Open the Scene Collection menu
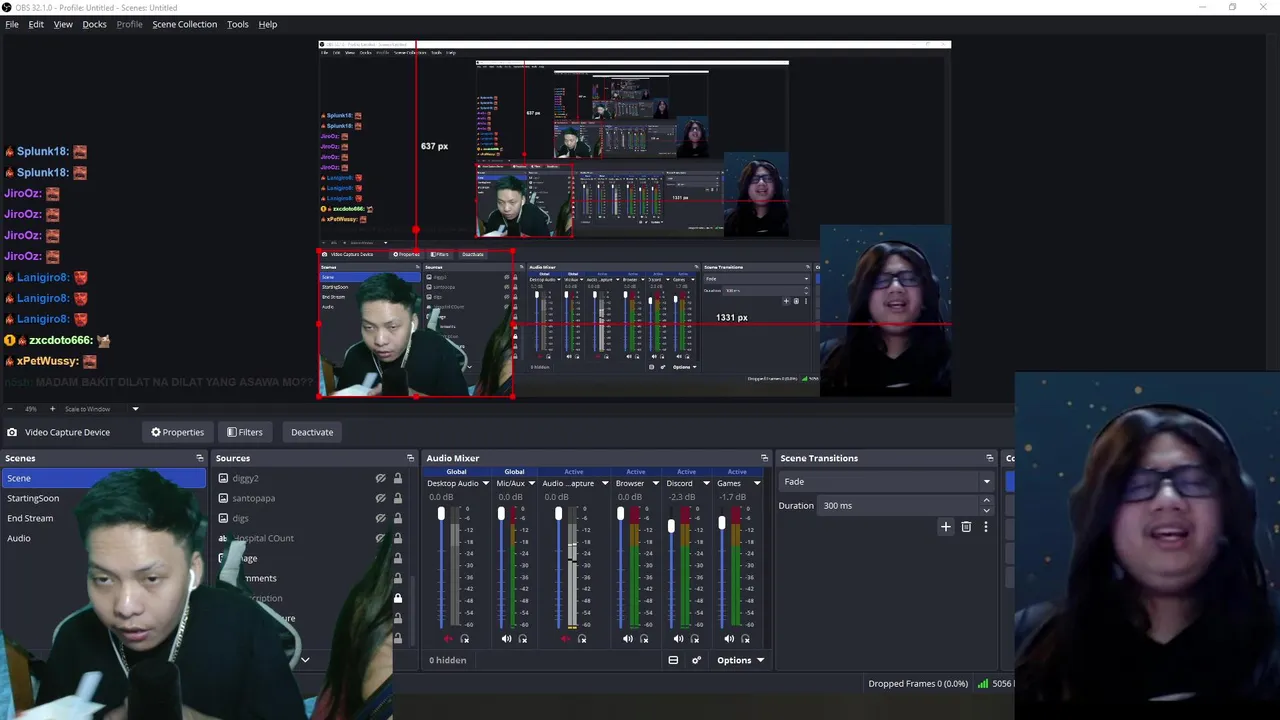The image size is (1280, 720). pos(184,24)
